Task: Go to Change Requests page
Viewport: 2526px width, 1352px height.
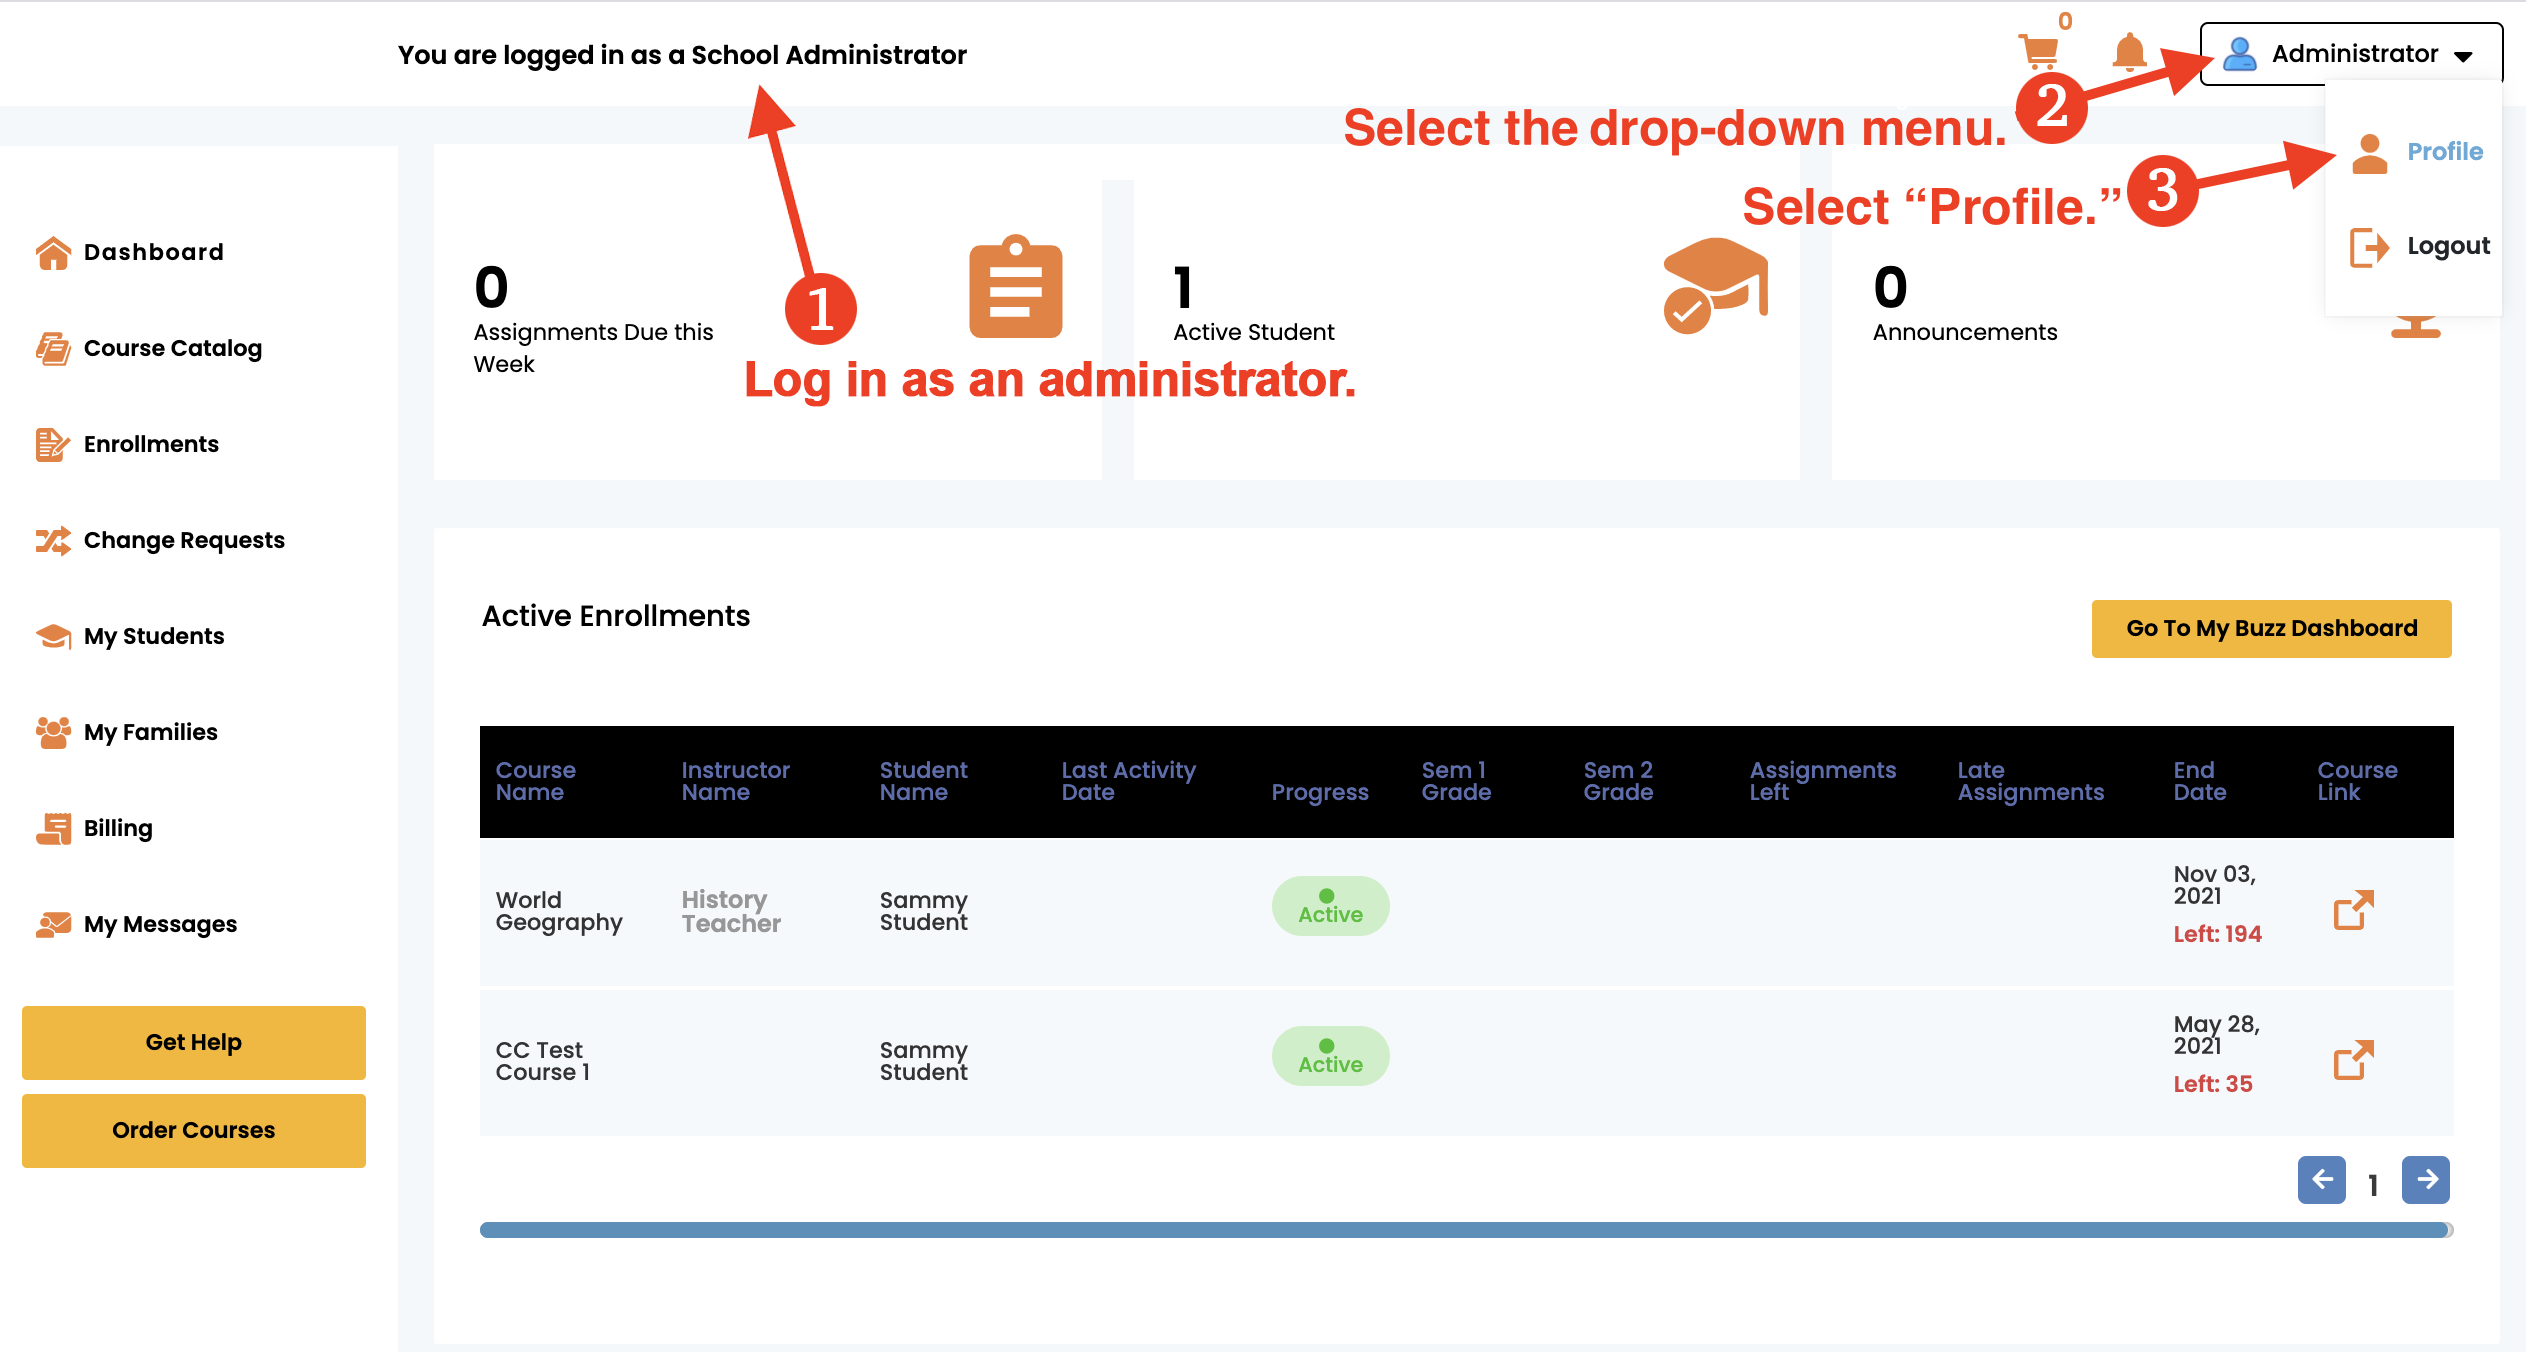Action: point(183,541)
